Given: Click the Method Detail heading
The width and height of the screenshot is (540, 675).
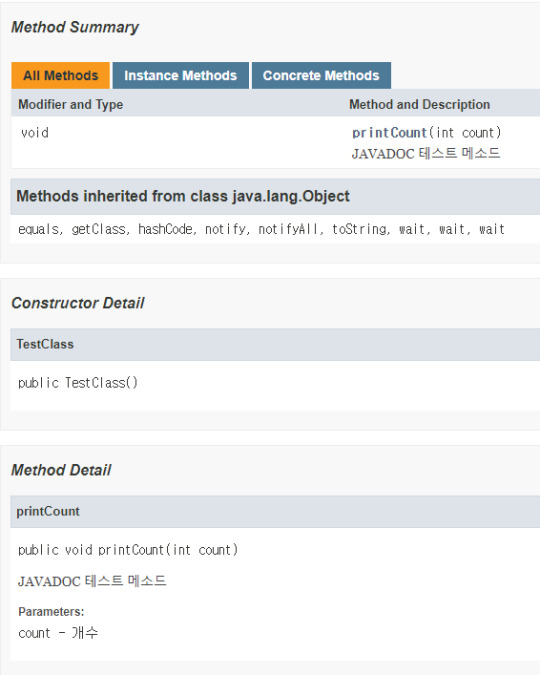Looking at the screenshot, I should click(61, 470).
